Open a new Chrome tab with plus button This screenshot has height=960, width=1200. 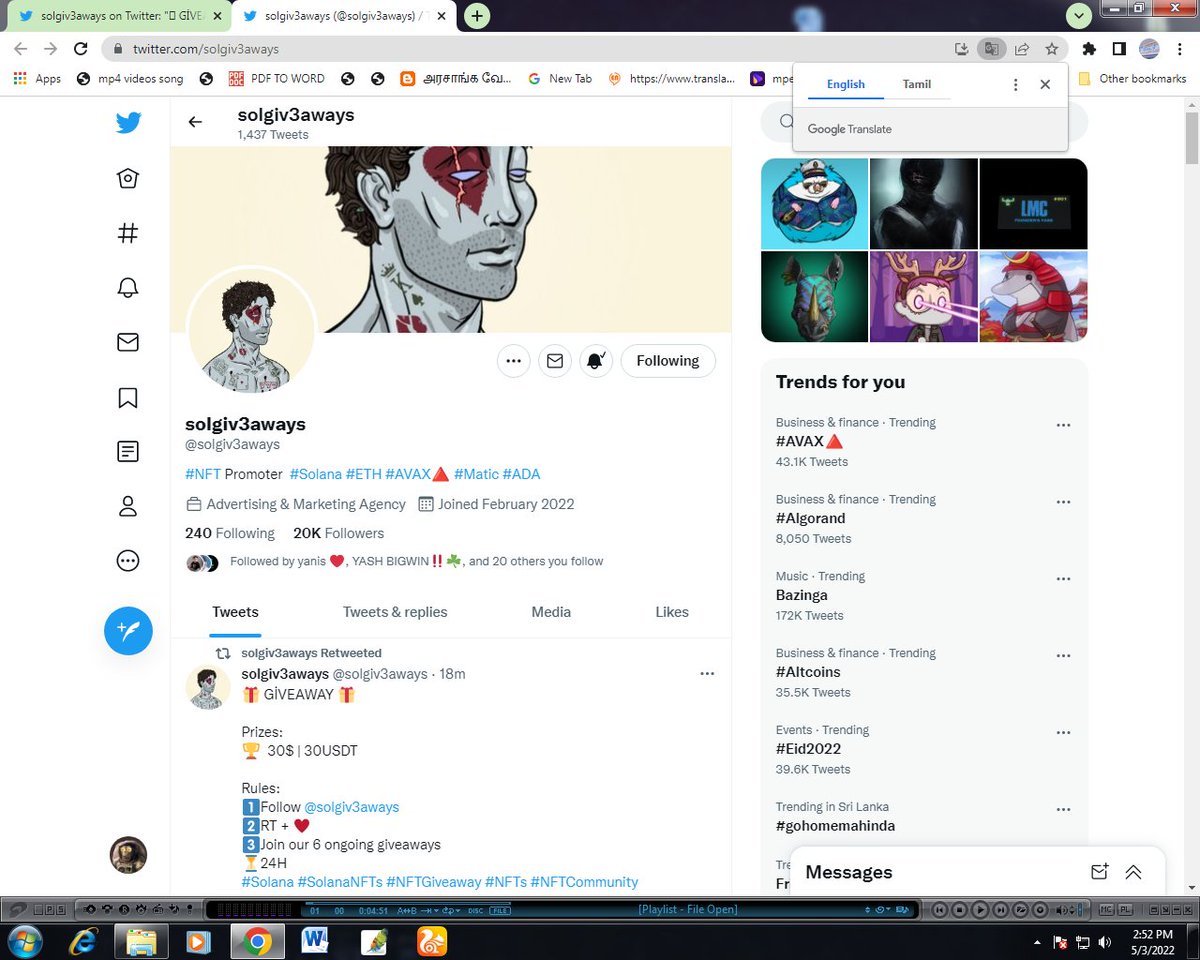478,16
